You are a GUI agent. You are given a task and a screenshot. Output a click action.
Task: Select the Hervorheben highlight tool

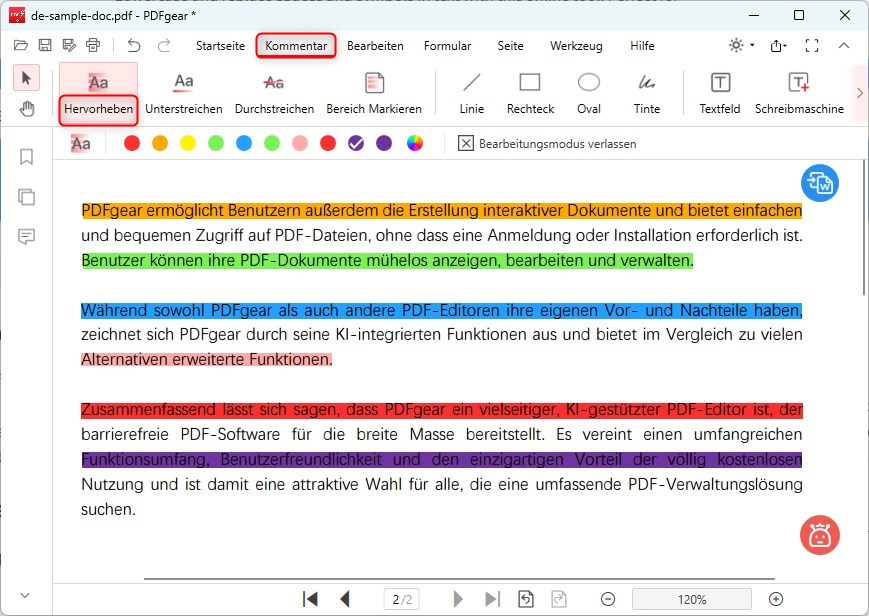[98, 93]
